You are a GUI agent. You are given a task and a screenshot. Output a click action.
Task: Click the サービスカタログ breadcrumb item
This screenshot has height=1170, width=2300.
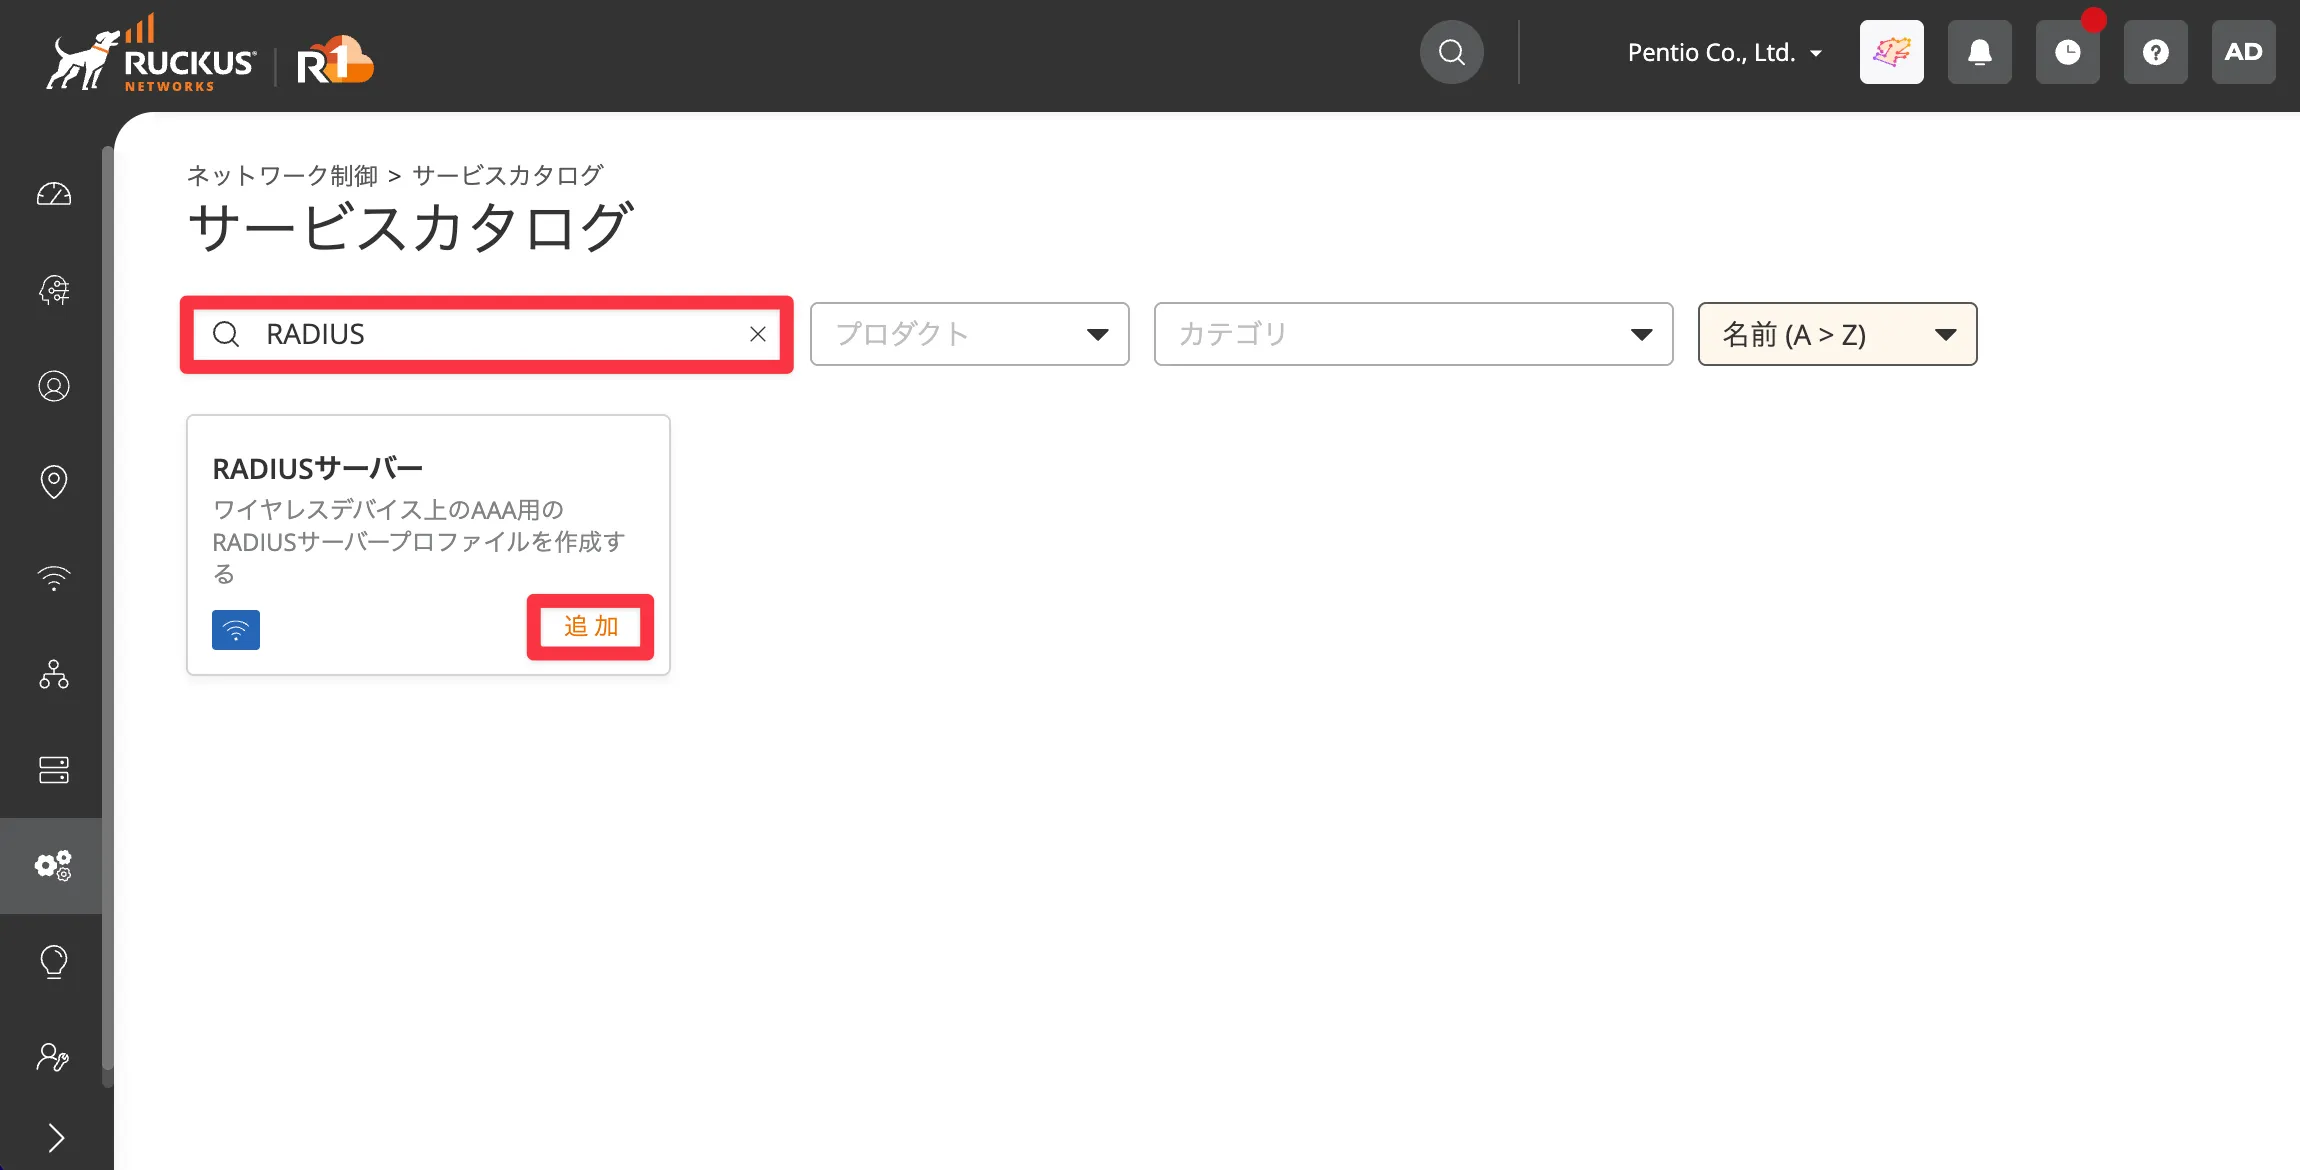(508, 175)
